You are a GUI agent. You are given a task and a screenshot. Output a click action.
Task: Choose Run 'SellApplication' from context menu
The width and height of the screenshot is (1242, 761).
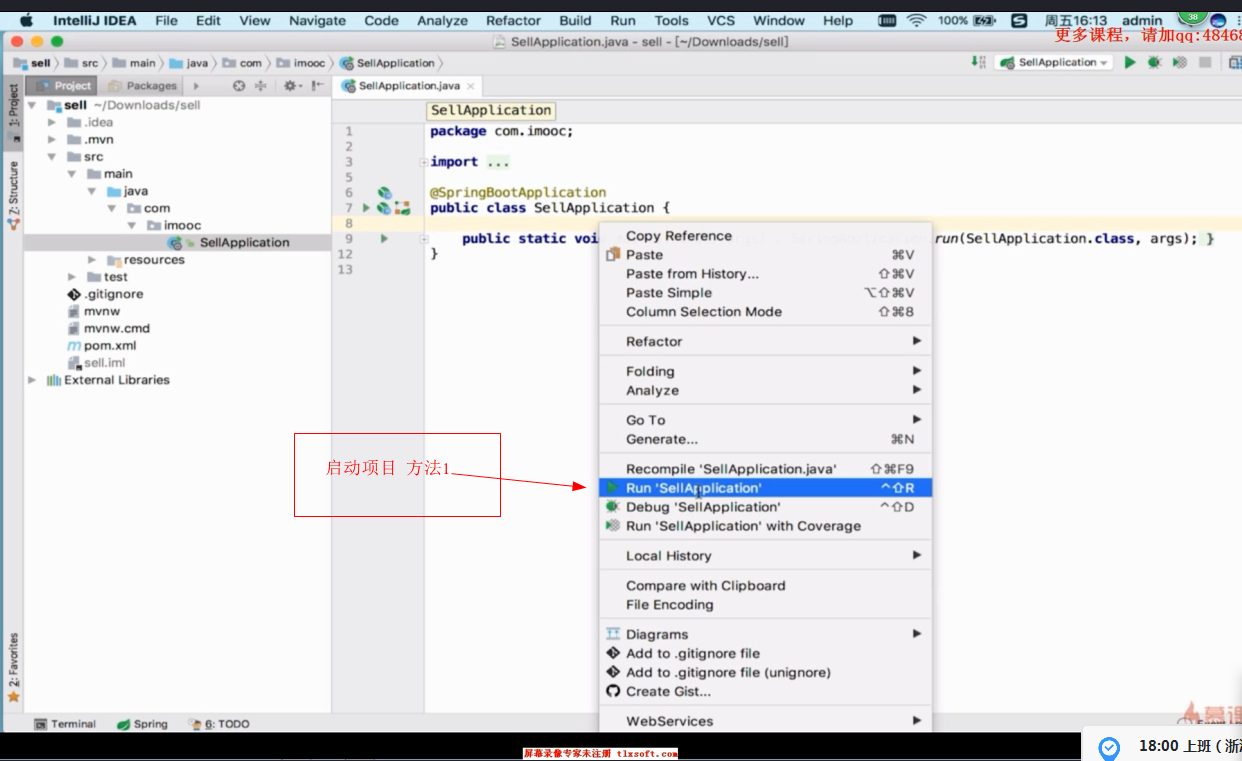tap(765, 488)
